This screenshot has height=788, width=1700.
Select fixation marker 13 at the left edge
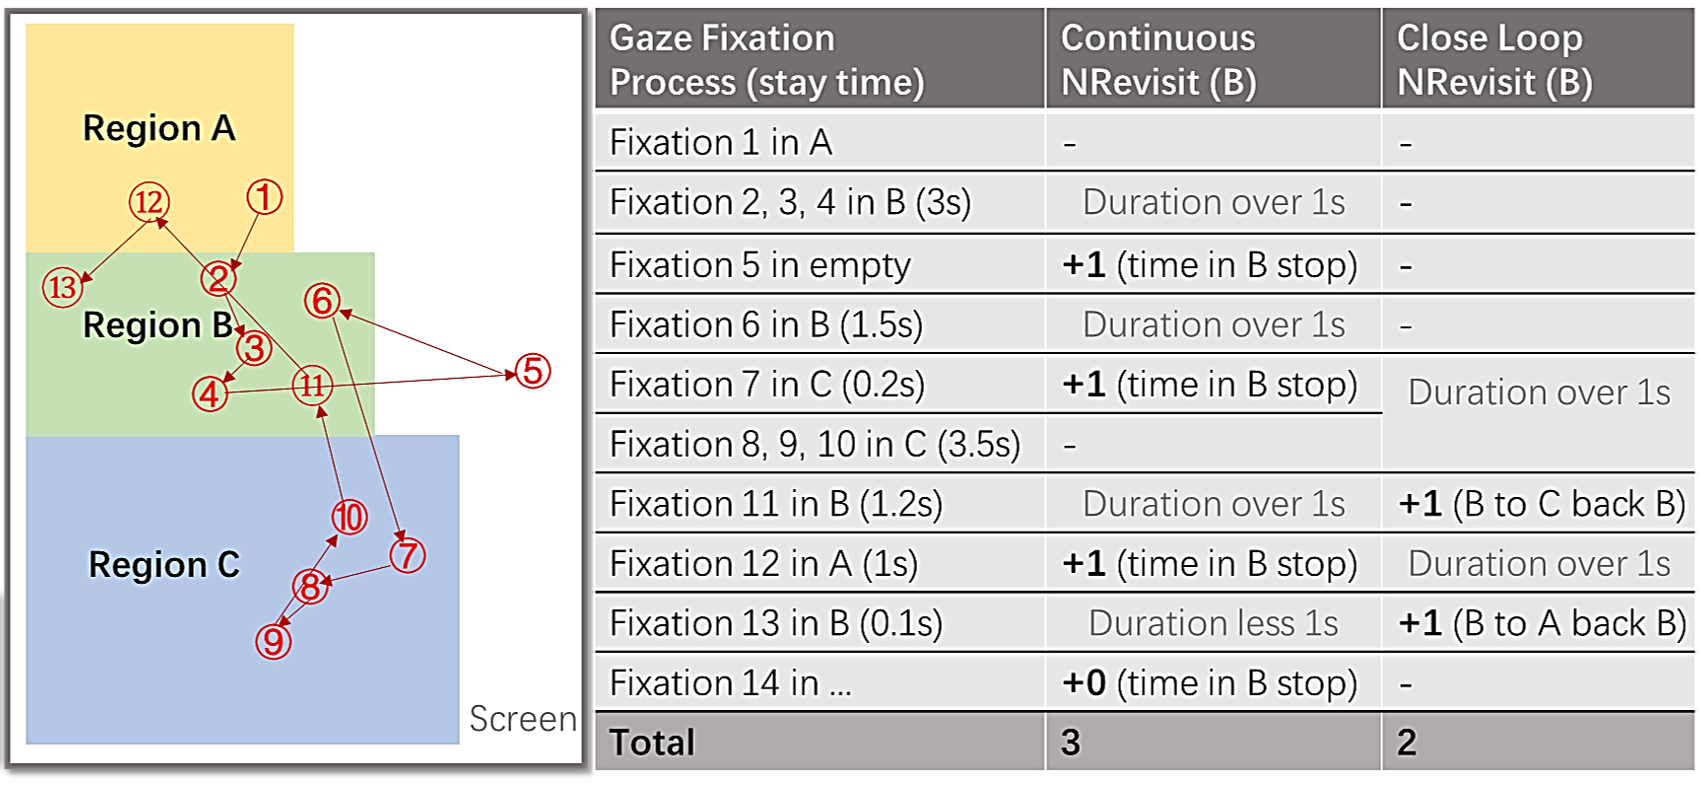click(62, 287)
